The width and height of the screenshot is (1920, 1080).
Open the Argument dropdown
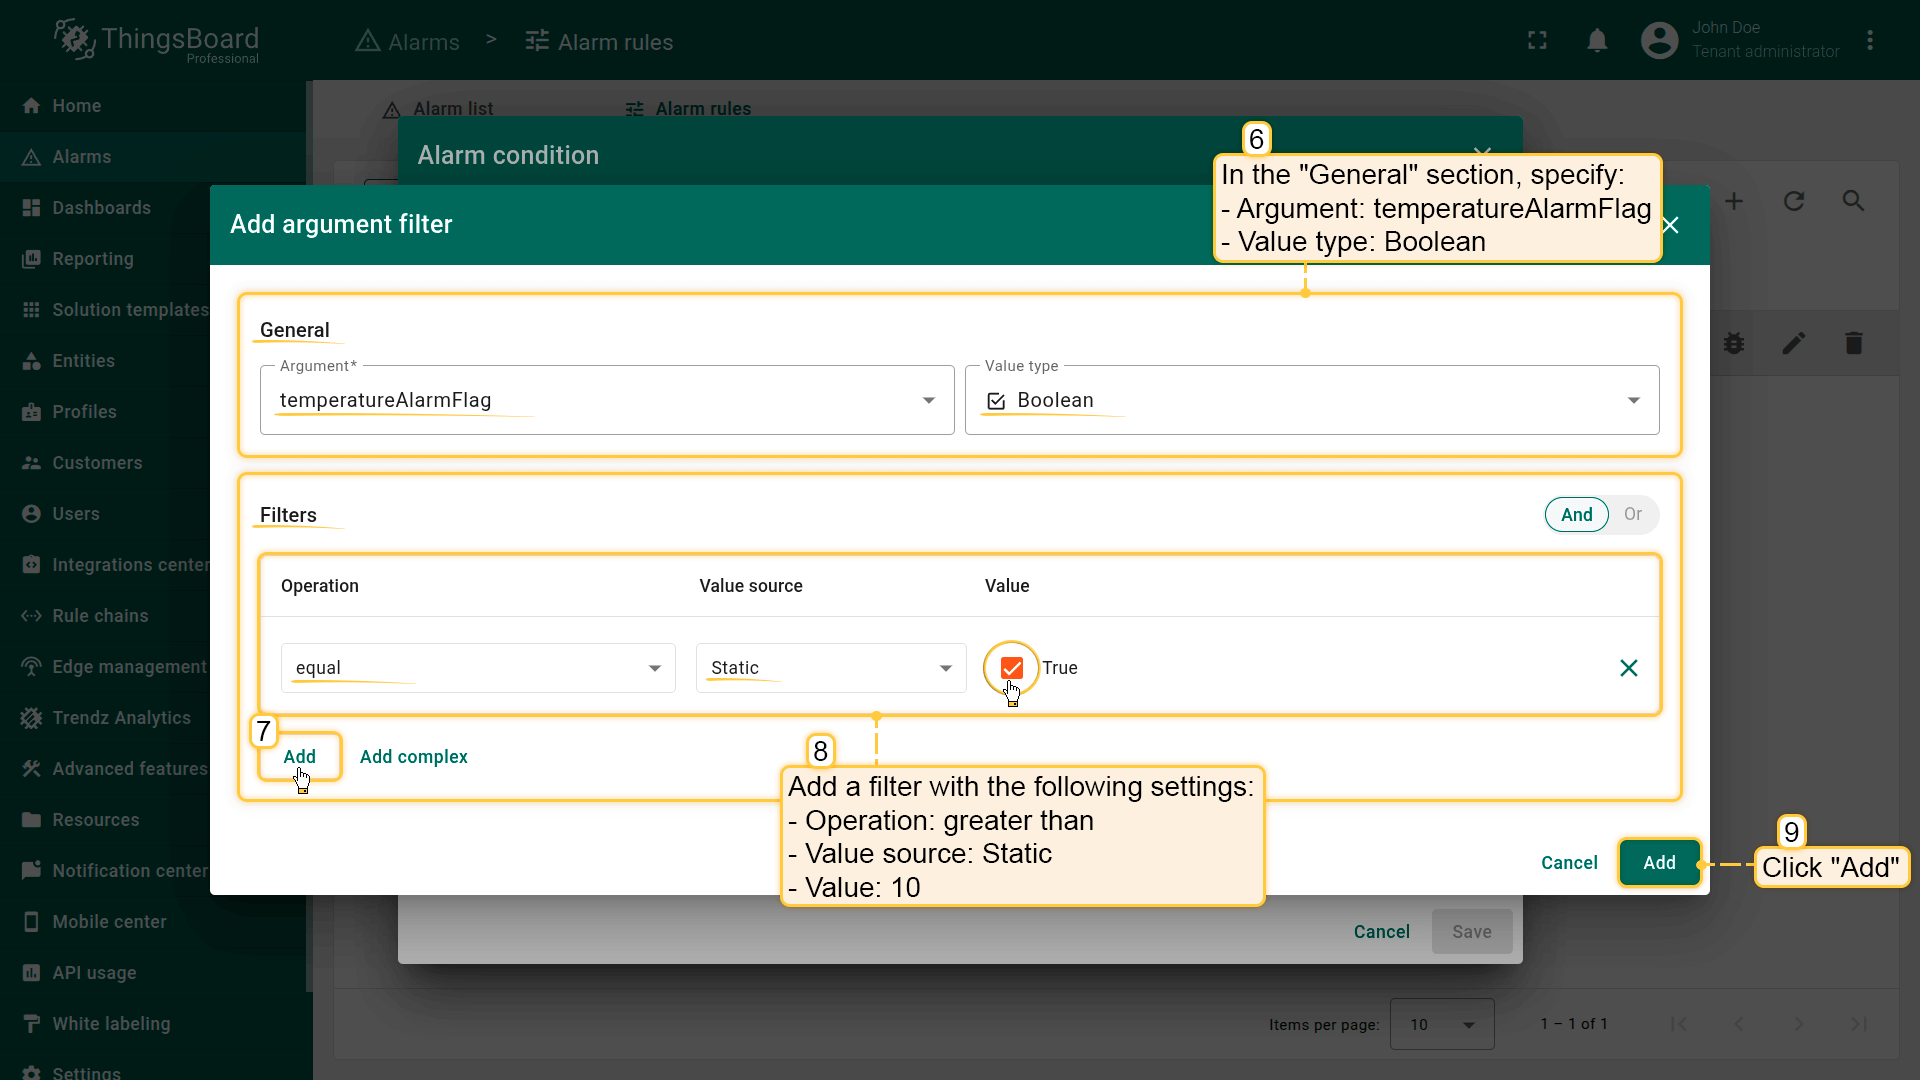606,400
